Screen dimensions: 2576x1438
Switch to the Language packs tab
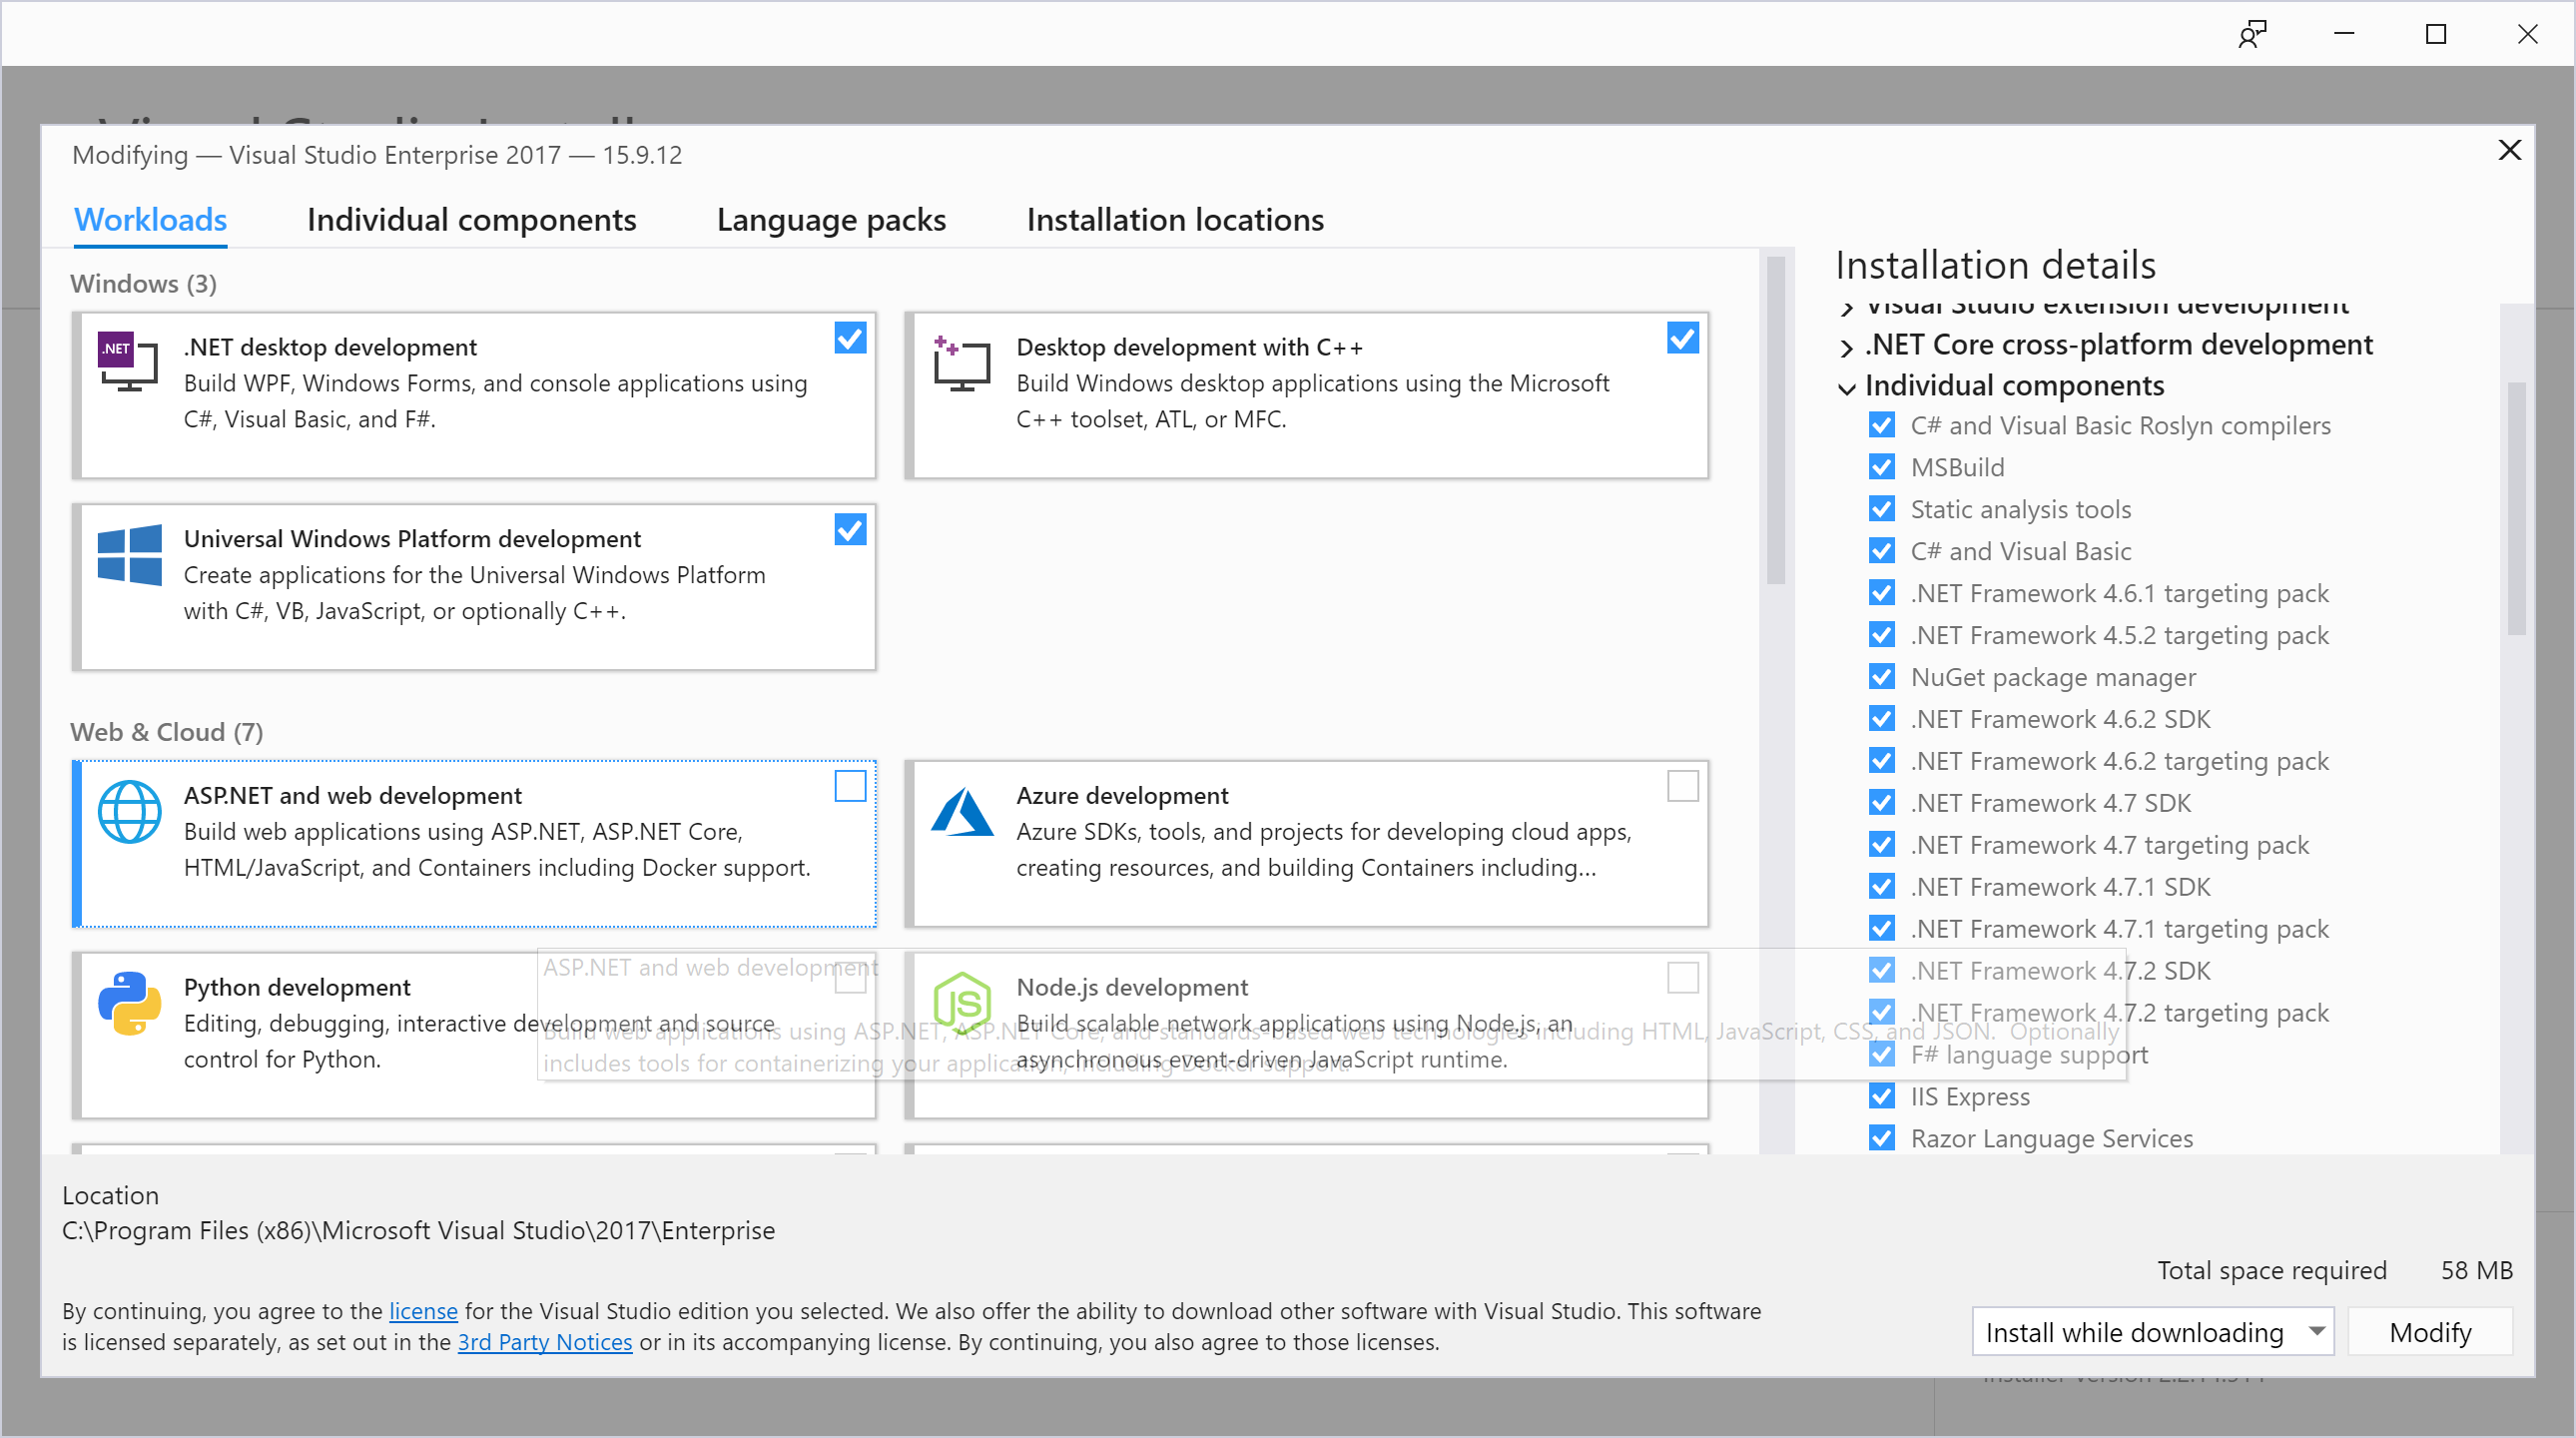click(830, 219)
